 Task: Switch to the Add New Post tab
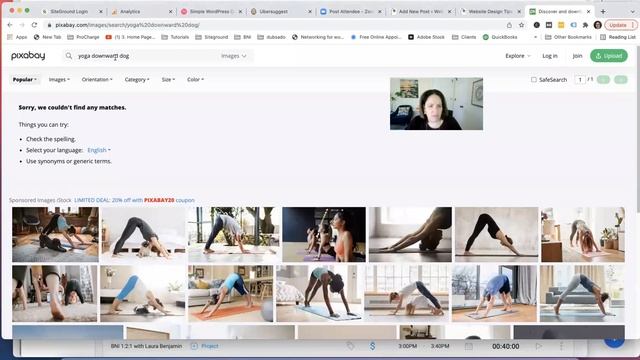tap(420, 12)
